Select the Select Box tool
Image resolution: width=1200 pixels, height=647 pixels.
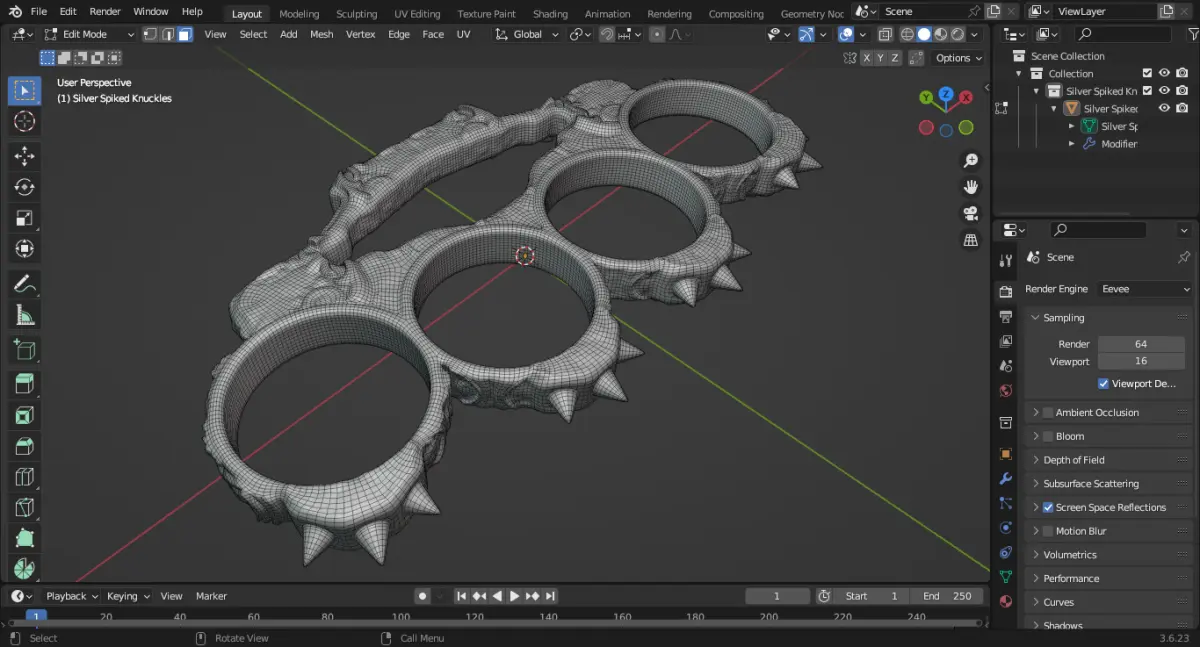(x=25, y=91)
